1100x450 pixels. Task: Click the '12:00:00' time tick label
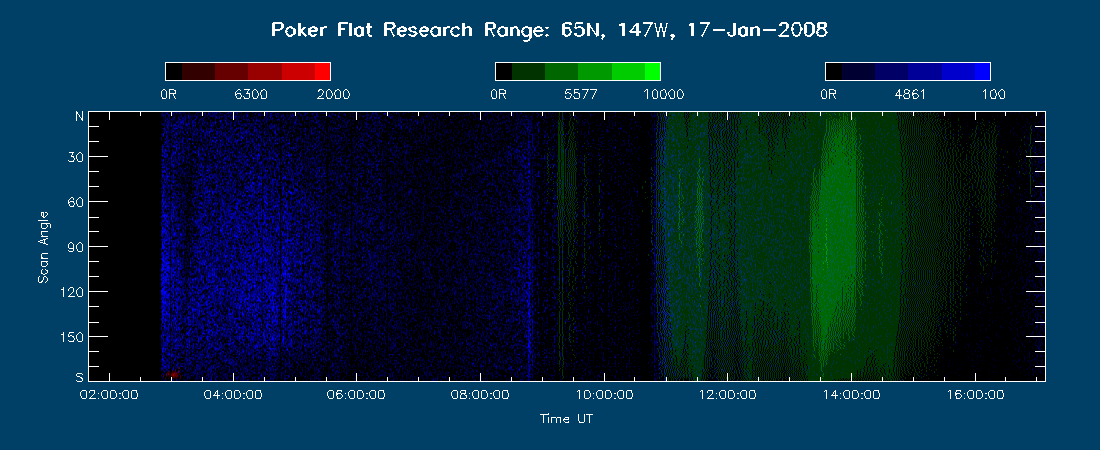(x=728, y=395)
